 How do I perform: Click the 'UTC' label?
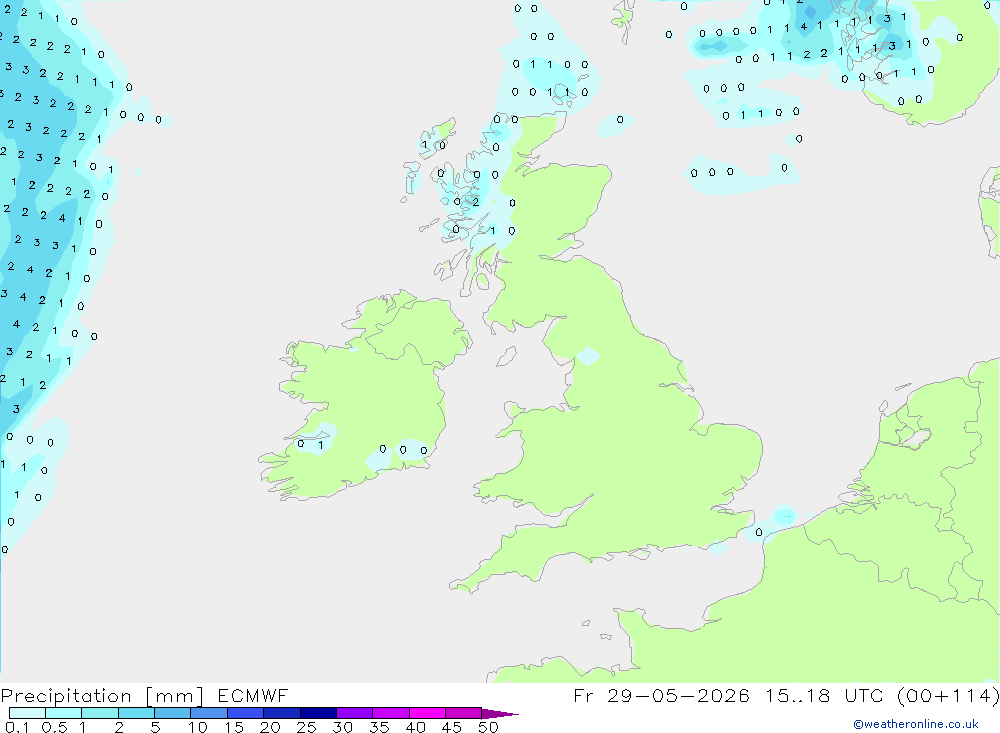point(864,695)
